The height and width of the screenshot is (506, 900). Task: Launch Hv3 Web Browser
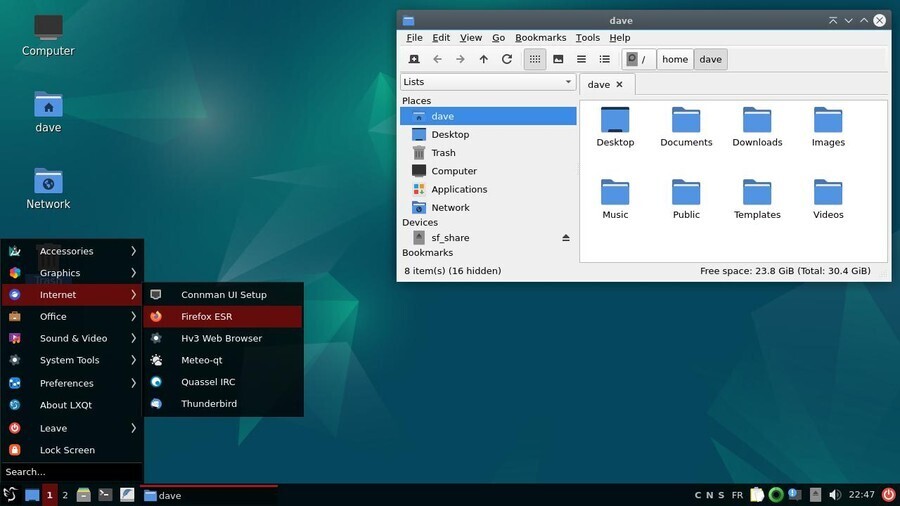point(223,338)
